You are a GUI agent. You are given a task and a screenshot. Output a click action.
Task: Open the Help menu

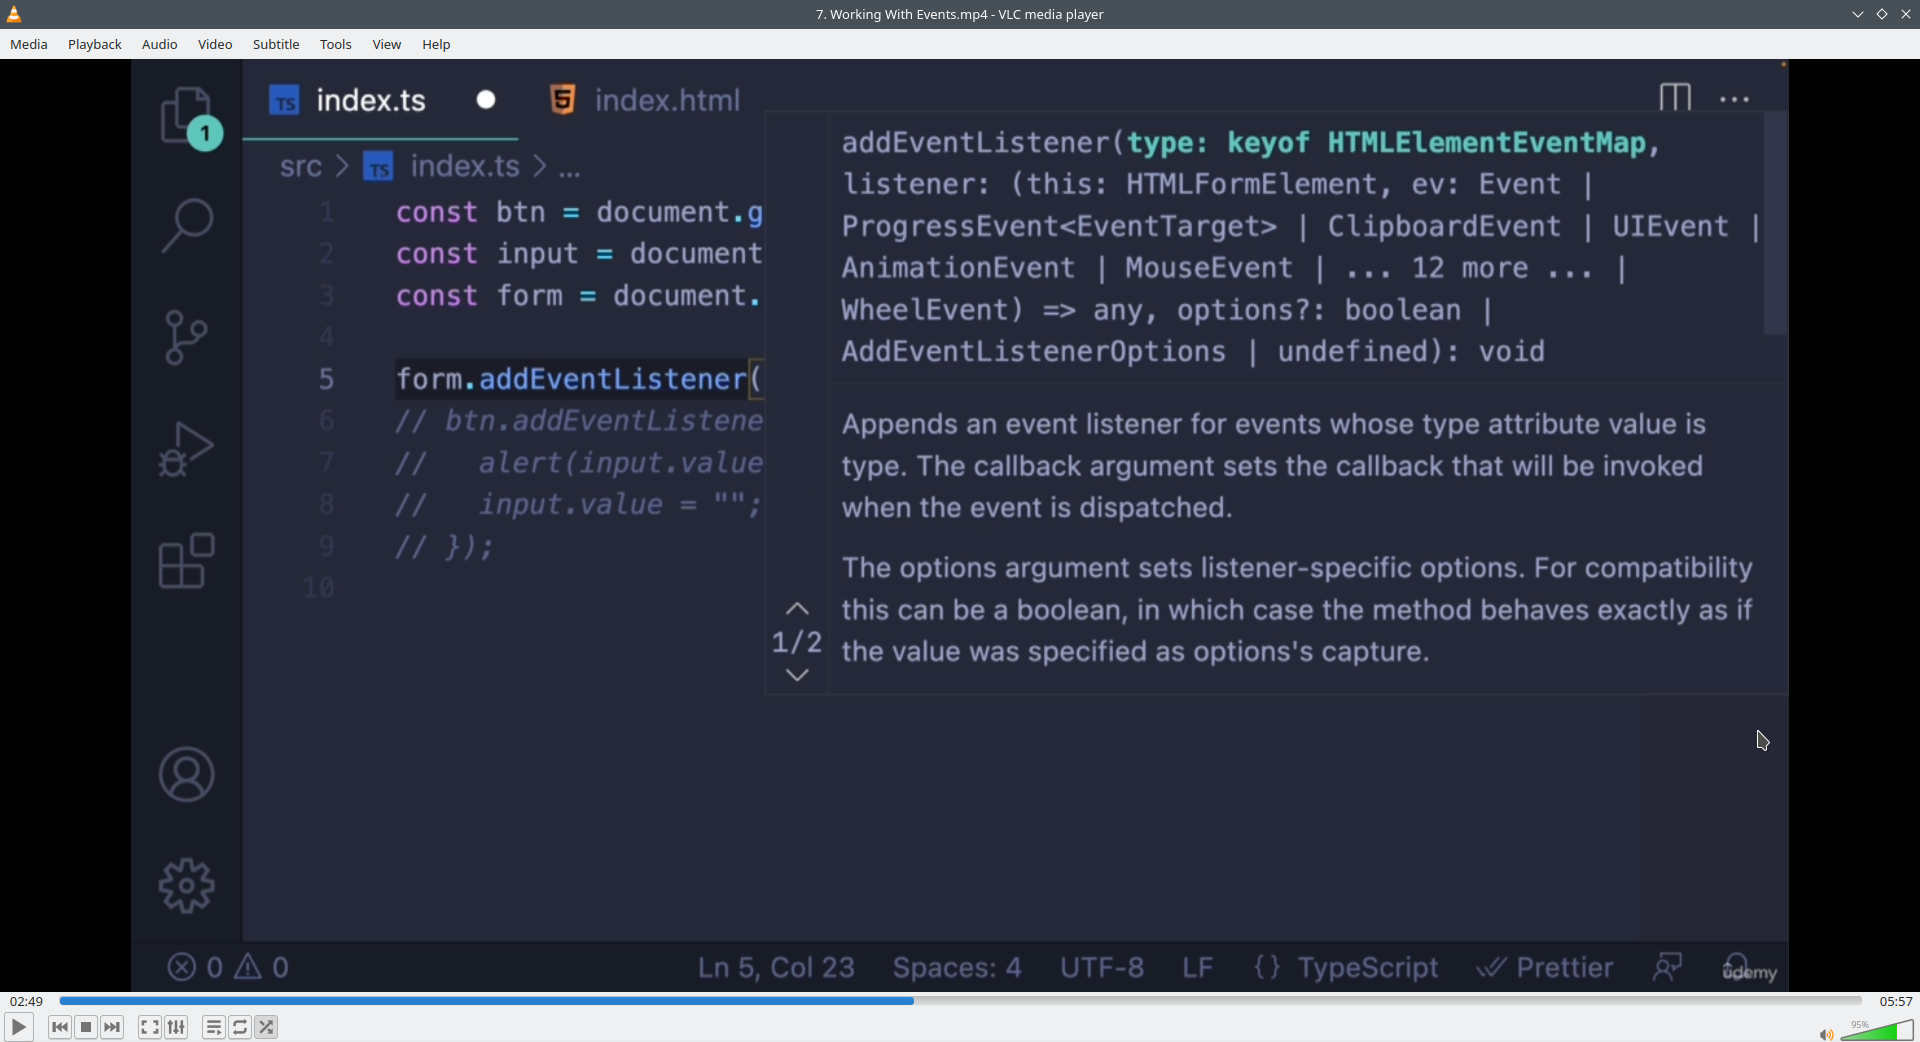[x=436, y=44]
